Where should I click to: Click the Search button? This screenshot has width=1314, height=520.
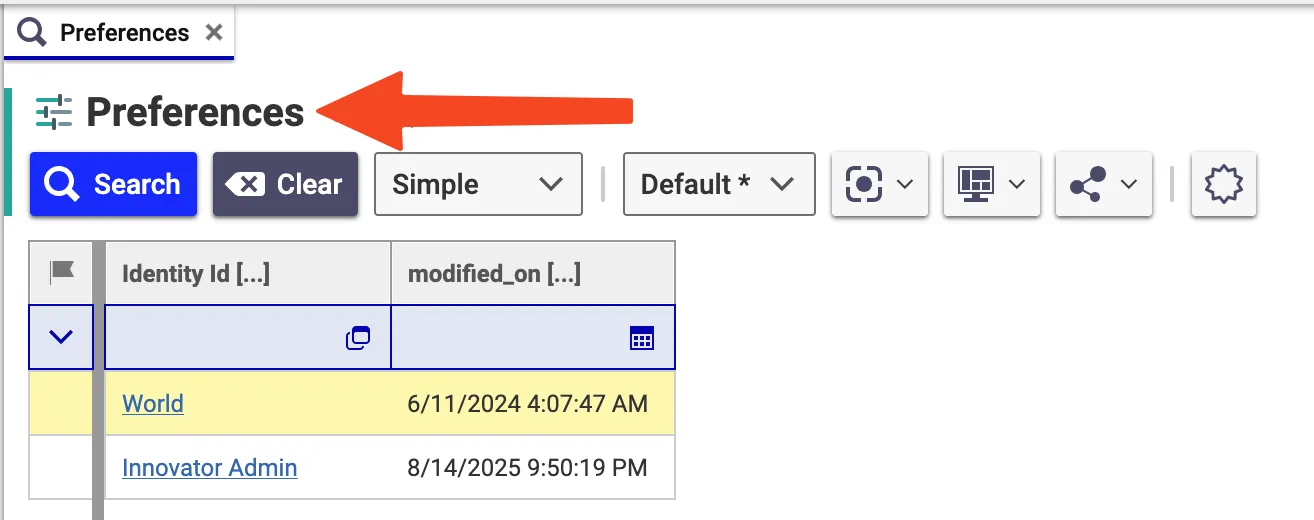point(113,184)
